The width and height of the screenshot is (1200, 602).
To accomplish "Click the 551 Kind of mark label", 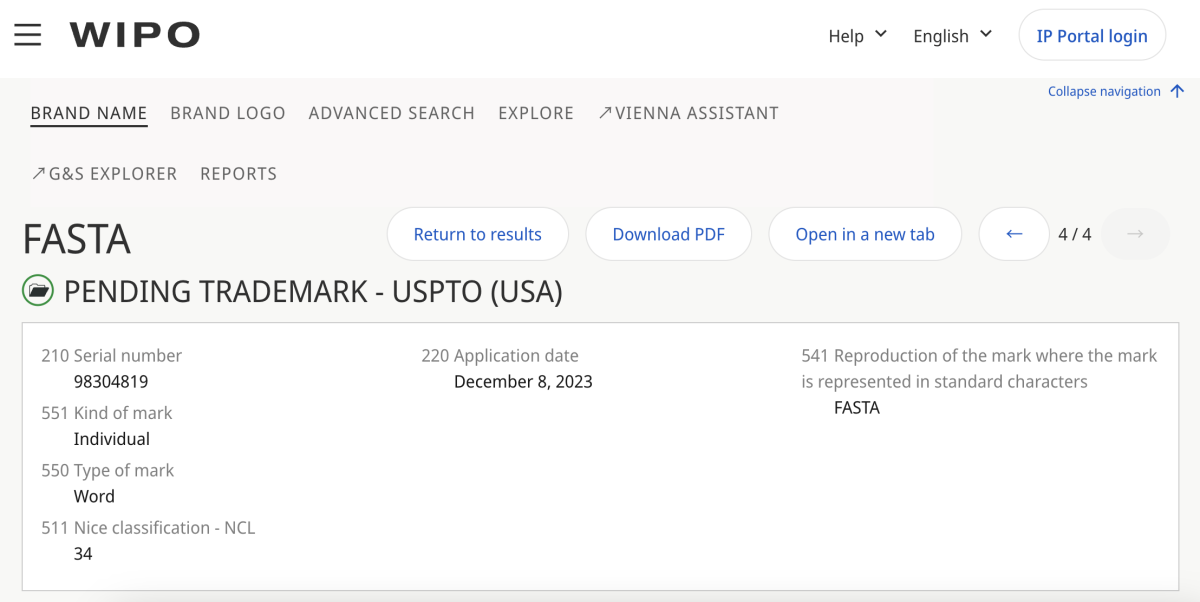I will 107,413.
